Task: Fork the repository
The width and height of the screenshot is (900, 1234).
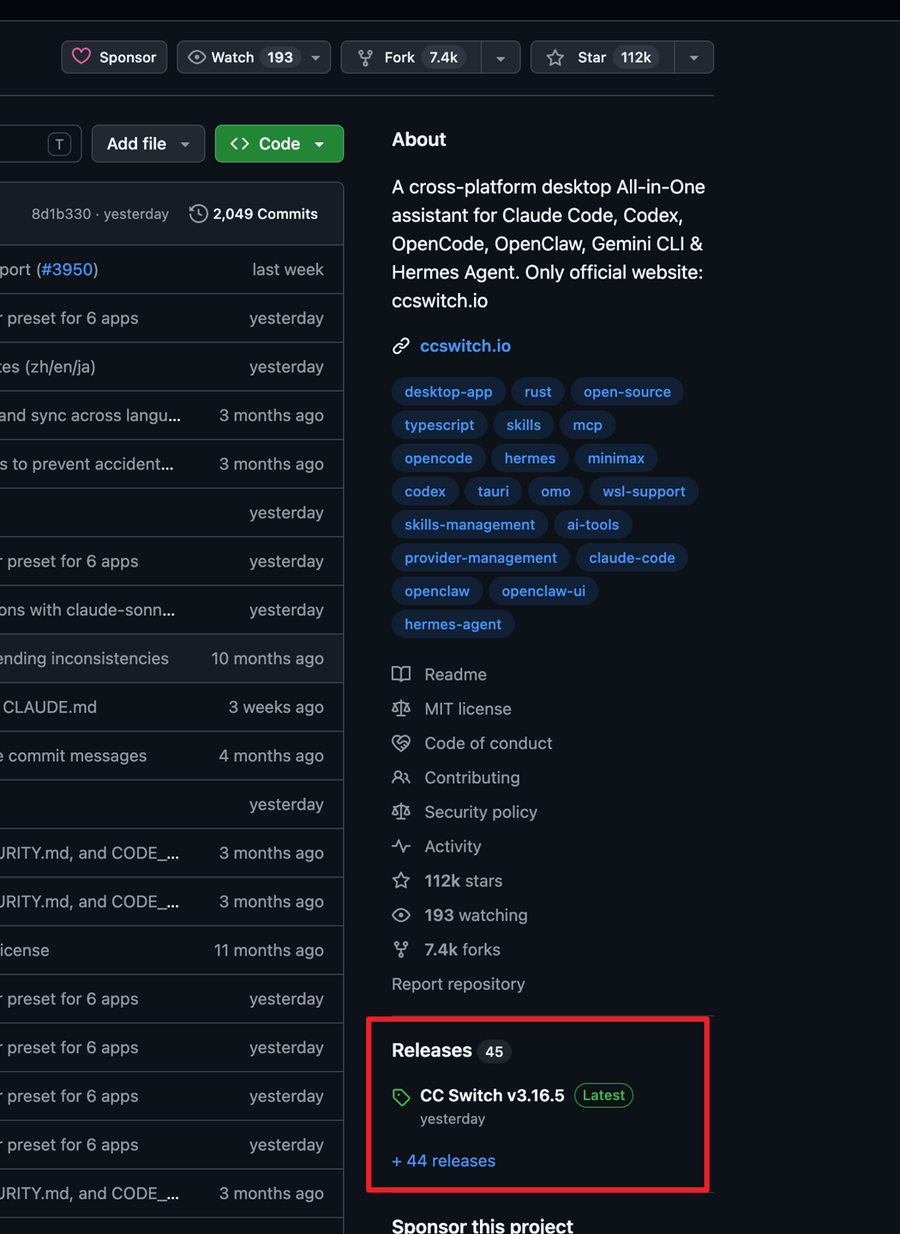Action: pos(411,57)
